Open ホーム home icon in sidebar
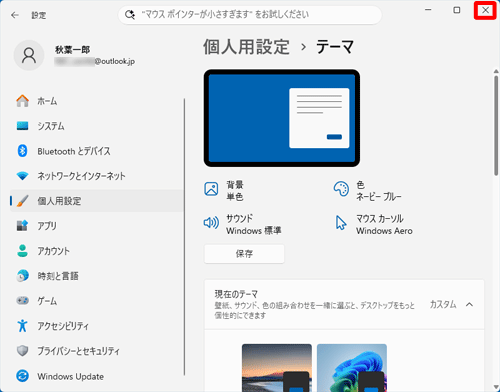Image resolution: width=500 pixels, height=392 pixels. point(22,101)
